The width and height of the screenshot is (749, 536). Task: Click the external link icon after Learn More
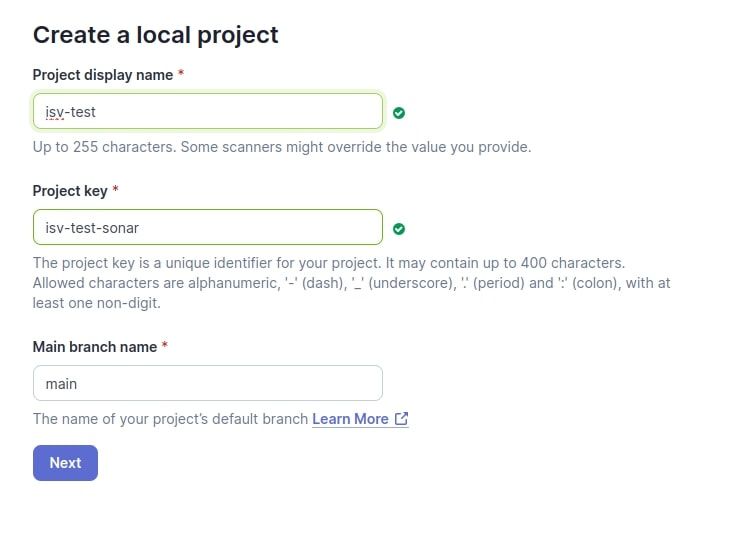coord(401,419)
